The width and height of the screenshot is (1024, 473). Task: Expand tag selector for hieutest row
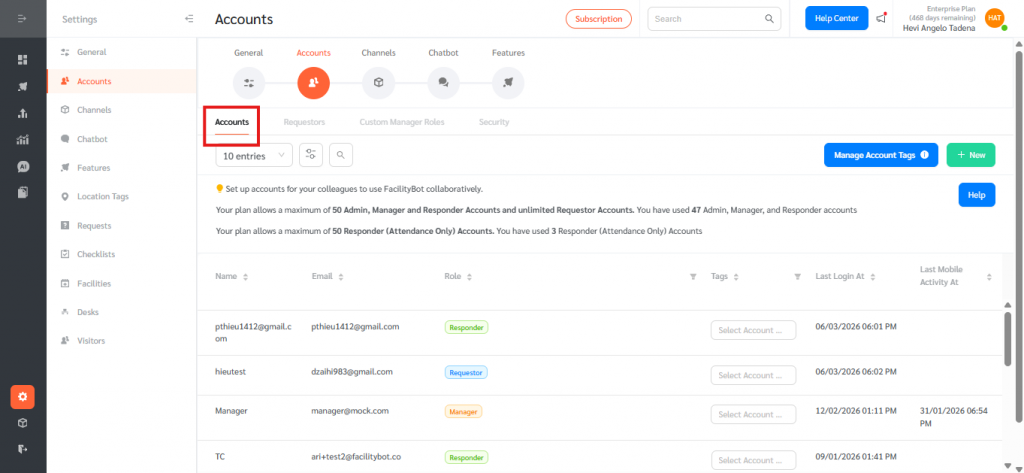[753, 375]
